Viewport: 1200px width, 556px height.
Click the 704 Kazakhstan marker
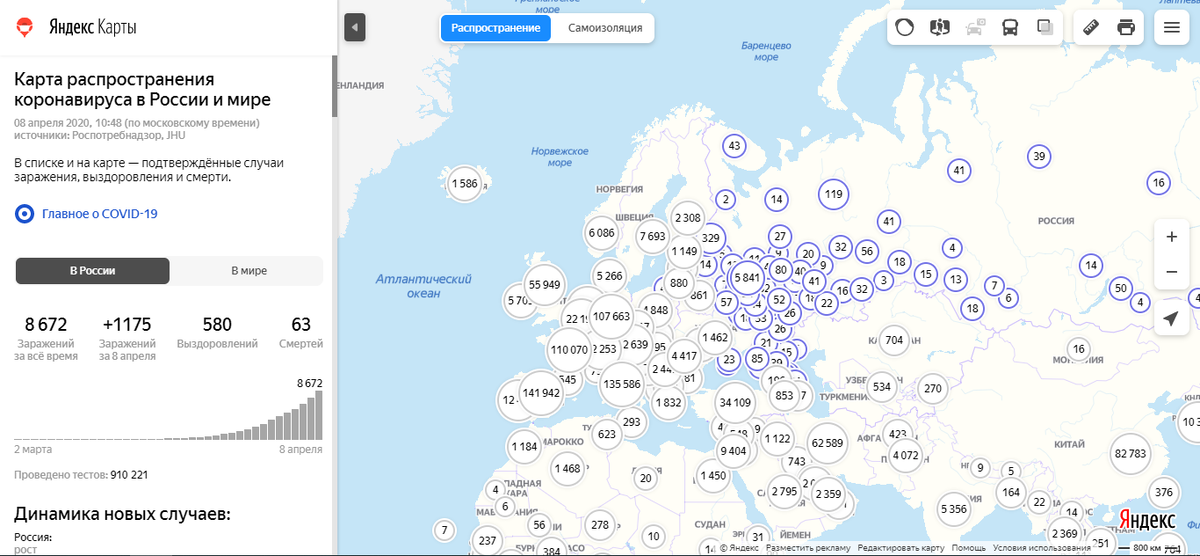(894, 340)
